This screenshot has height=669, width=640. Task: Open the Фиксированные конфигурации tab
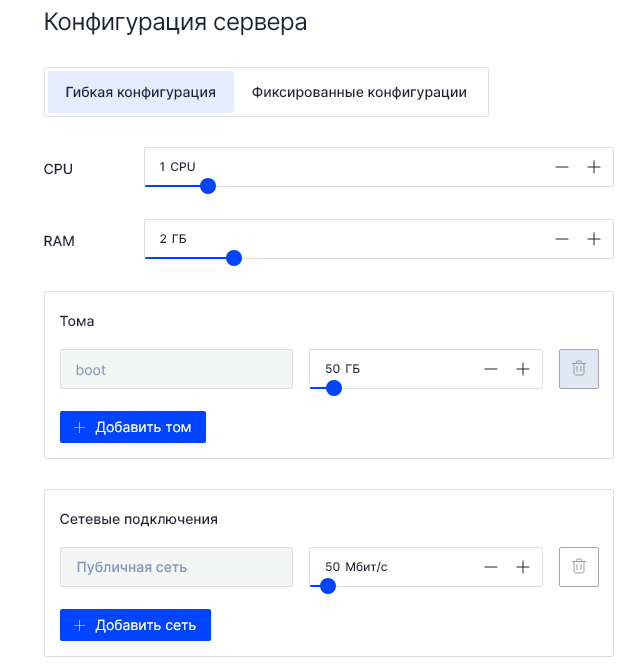359,92
